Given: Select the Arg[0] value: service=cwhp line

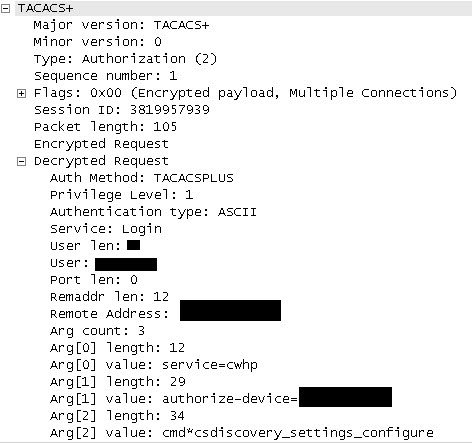Looking at the screenshot, I should tap(154, 365).
